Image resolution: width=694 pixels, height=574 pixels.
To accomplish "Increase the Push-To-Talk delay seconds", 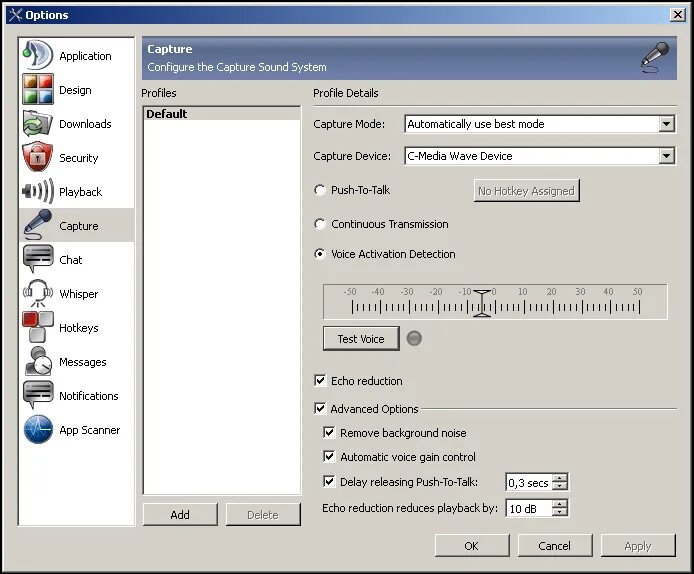I will [560, 478].
